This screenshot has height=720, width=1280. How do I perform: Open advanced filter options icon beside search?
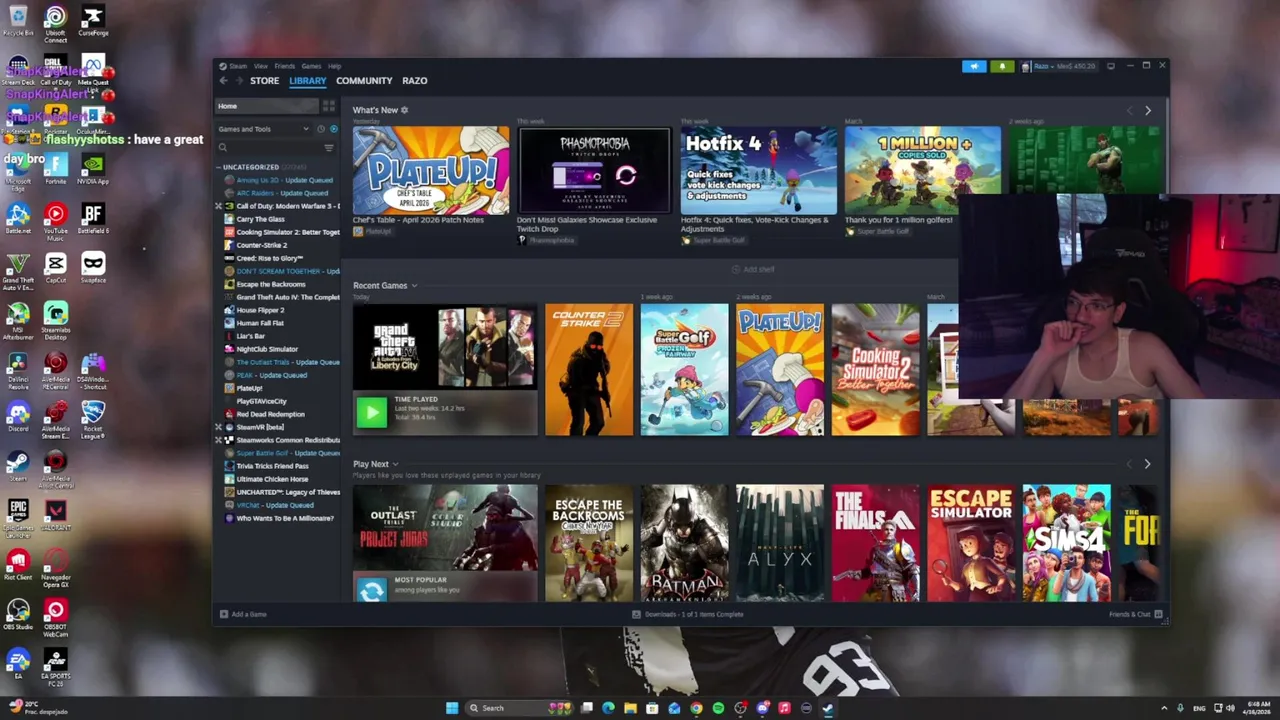(x=328, y=148)
